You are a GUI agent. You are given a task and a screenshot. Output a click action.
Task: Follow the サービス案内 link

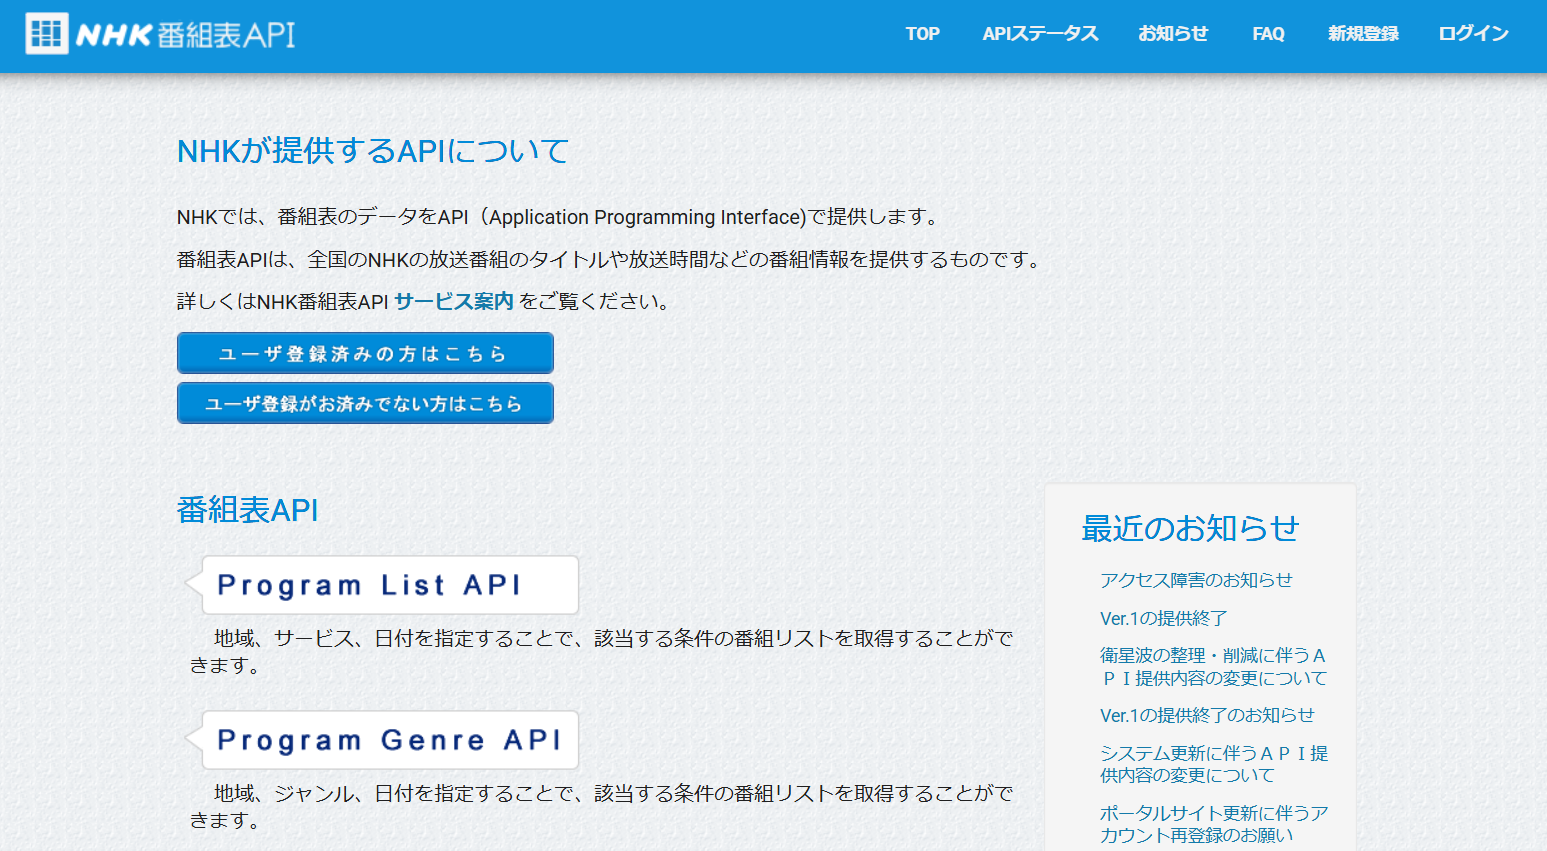coord(454,301)
